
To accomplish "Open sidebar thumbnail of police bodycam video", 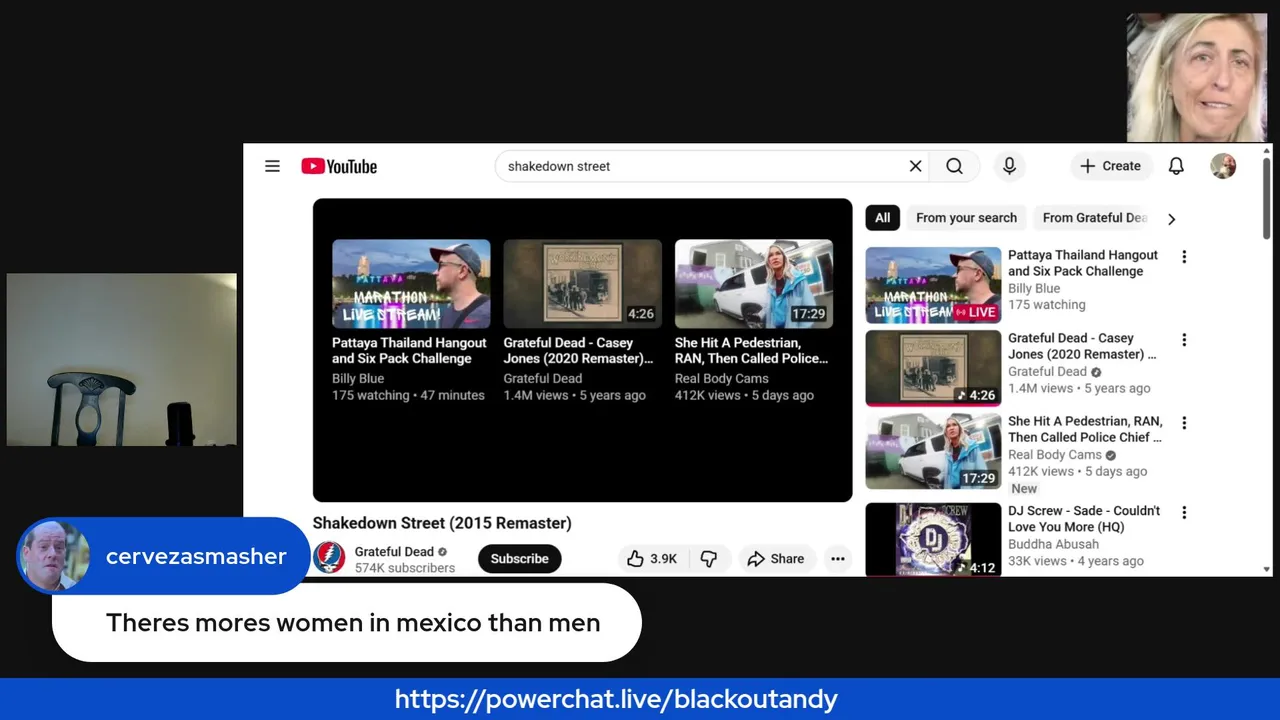I will pyautogui.click(x=933, y=451).
